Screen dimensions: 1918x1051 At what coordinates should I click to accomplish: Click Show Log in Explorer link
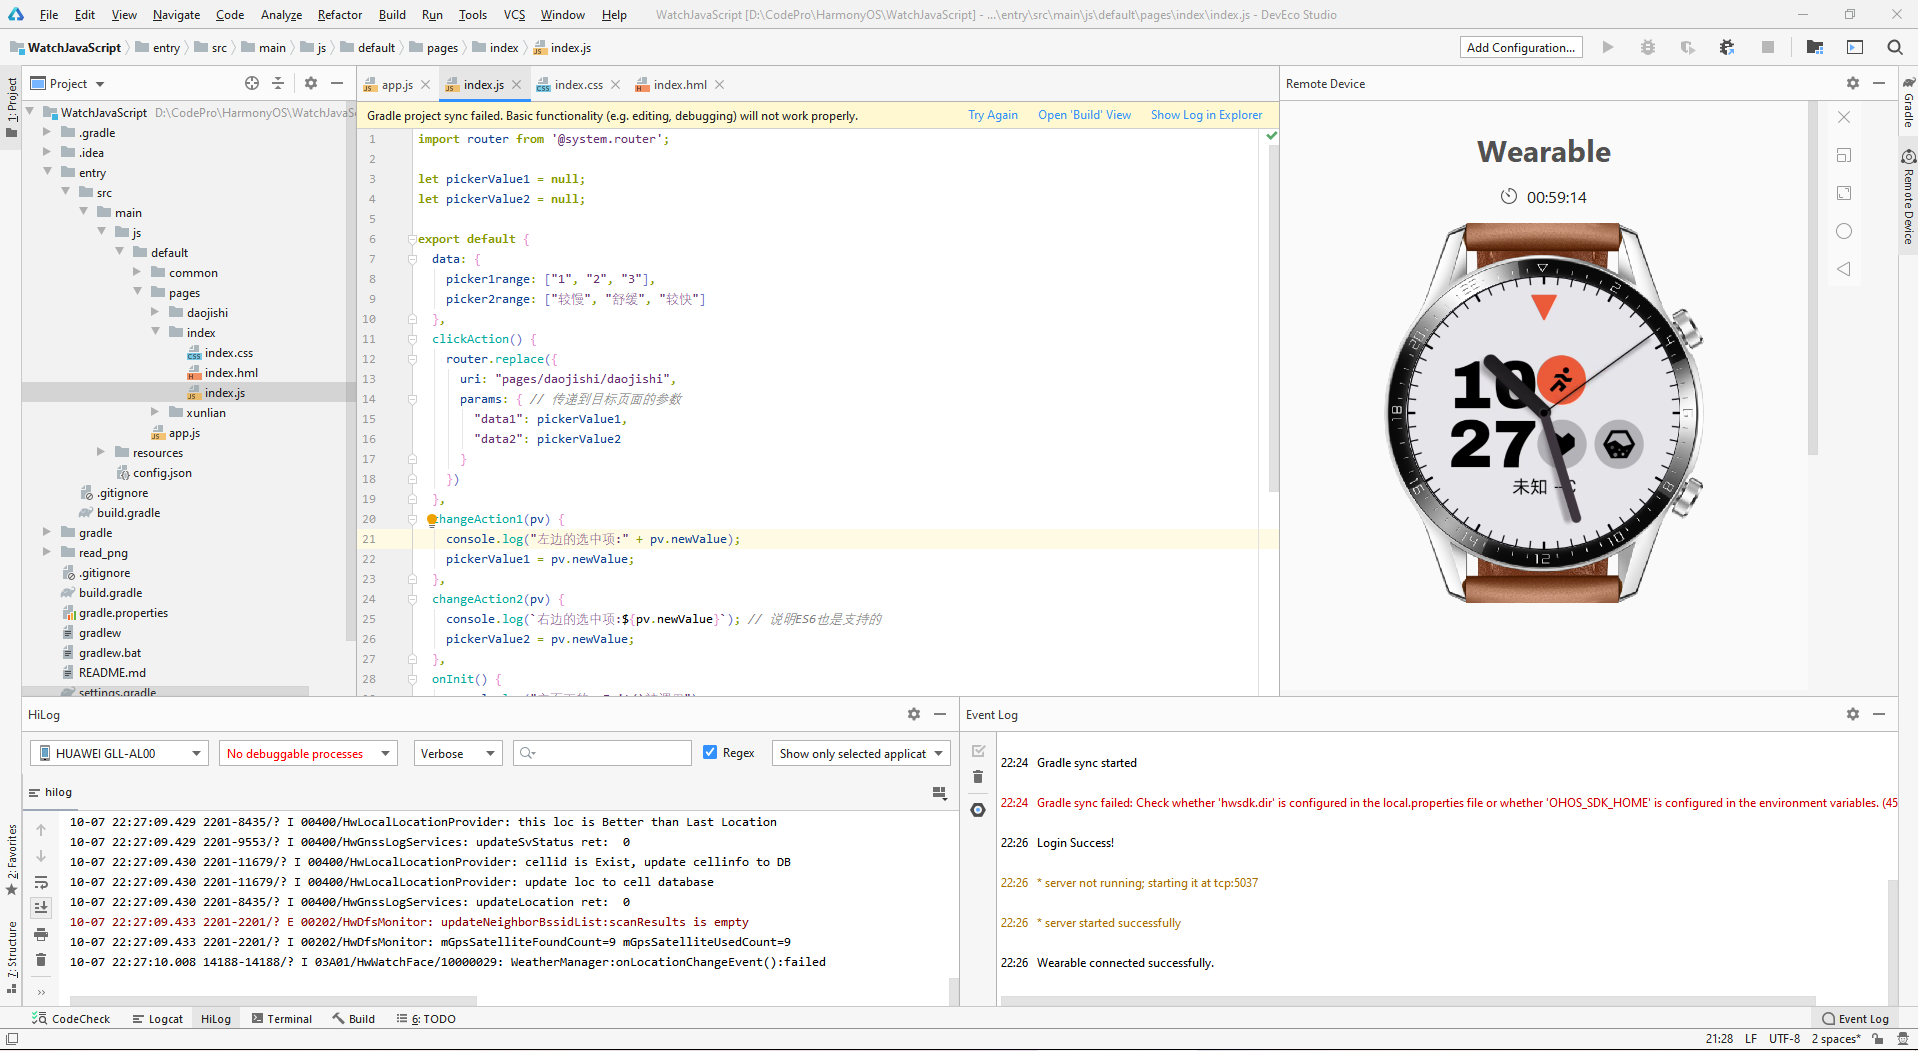pos(1206,115)
